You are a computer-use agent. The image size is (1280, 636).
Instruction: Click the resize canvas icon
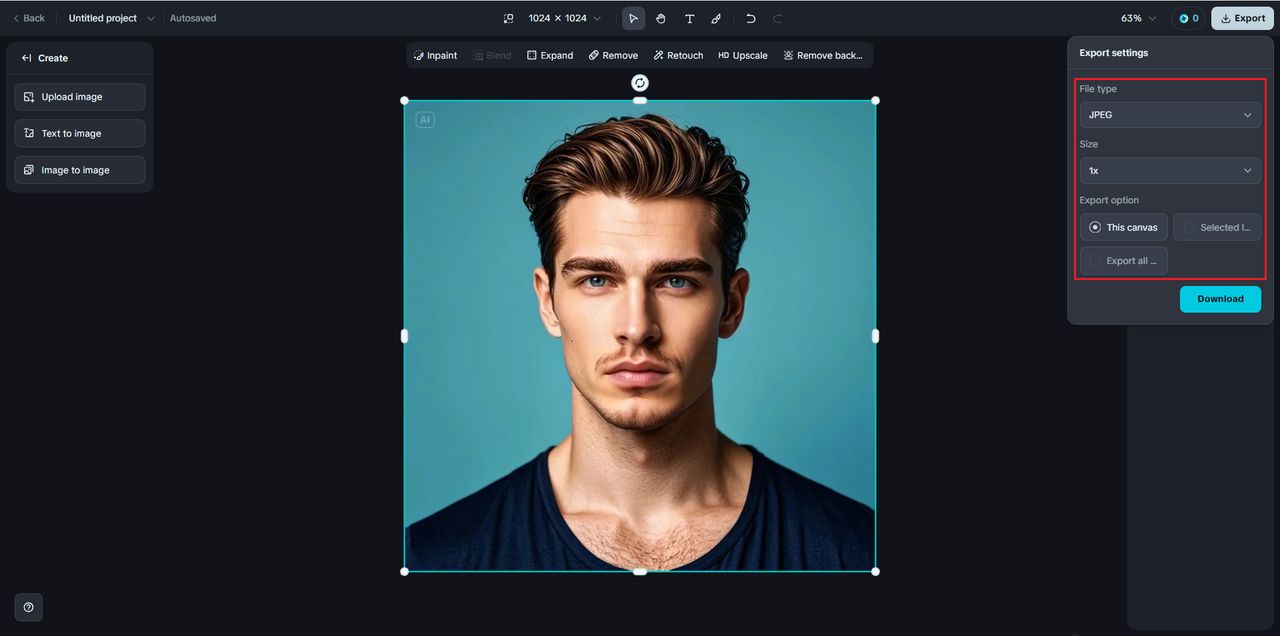[508, 18]
